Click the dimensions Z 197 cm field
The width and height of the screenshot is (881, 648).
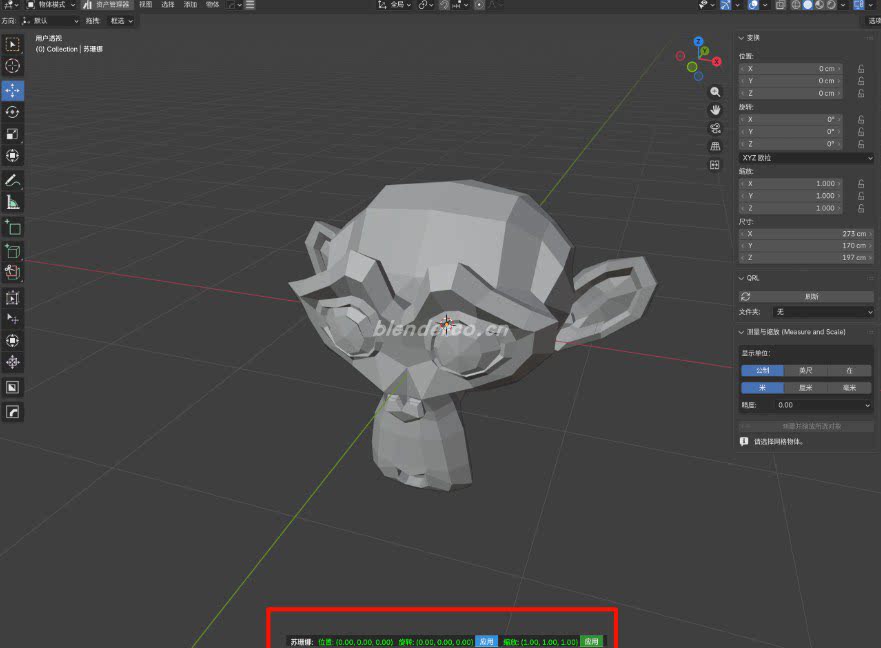tap(806, 257)
